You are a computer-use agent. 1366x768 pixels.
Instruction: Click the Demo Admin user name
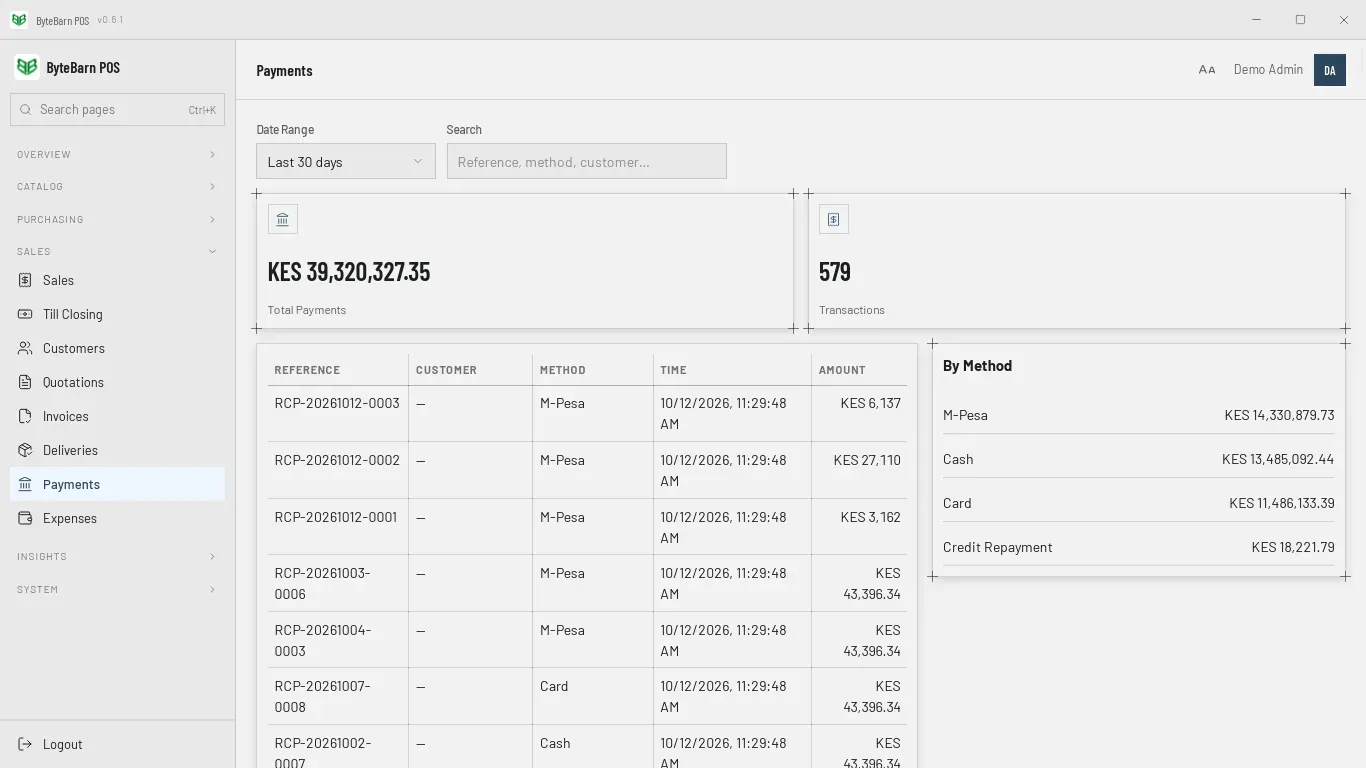[1268, 70]
